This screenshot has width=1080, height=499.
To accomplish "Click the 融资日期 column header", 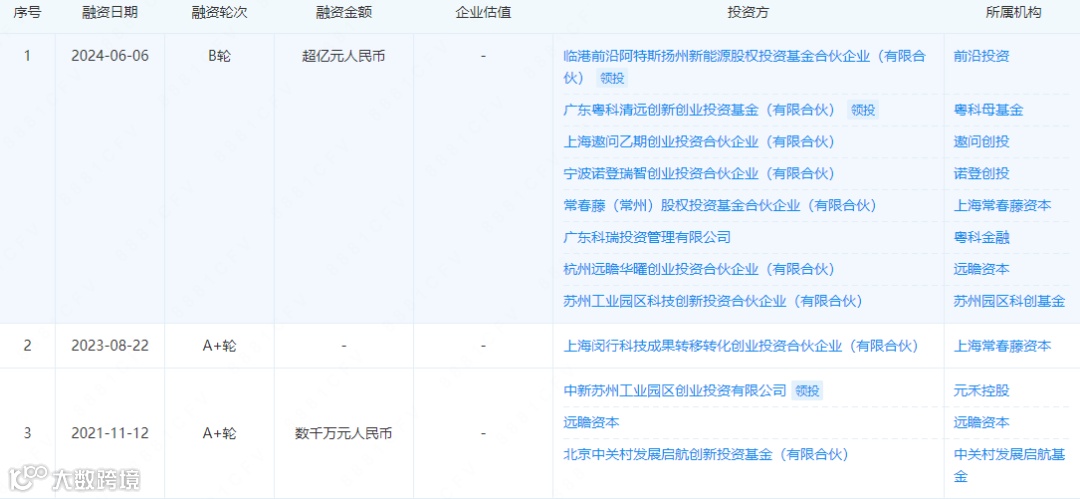I will [x=110, y=13].
